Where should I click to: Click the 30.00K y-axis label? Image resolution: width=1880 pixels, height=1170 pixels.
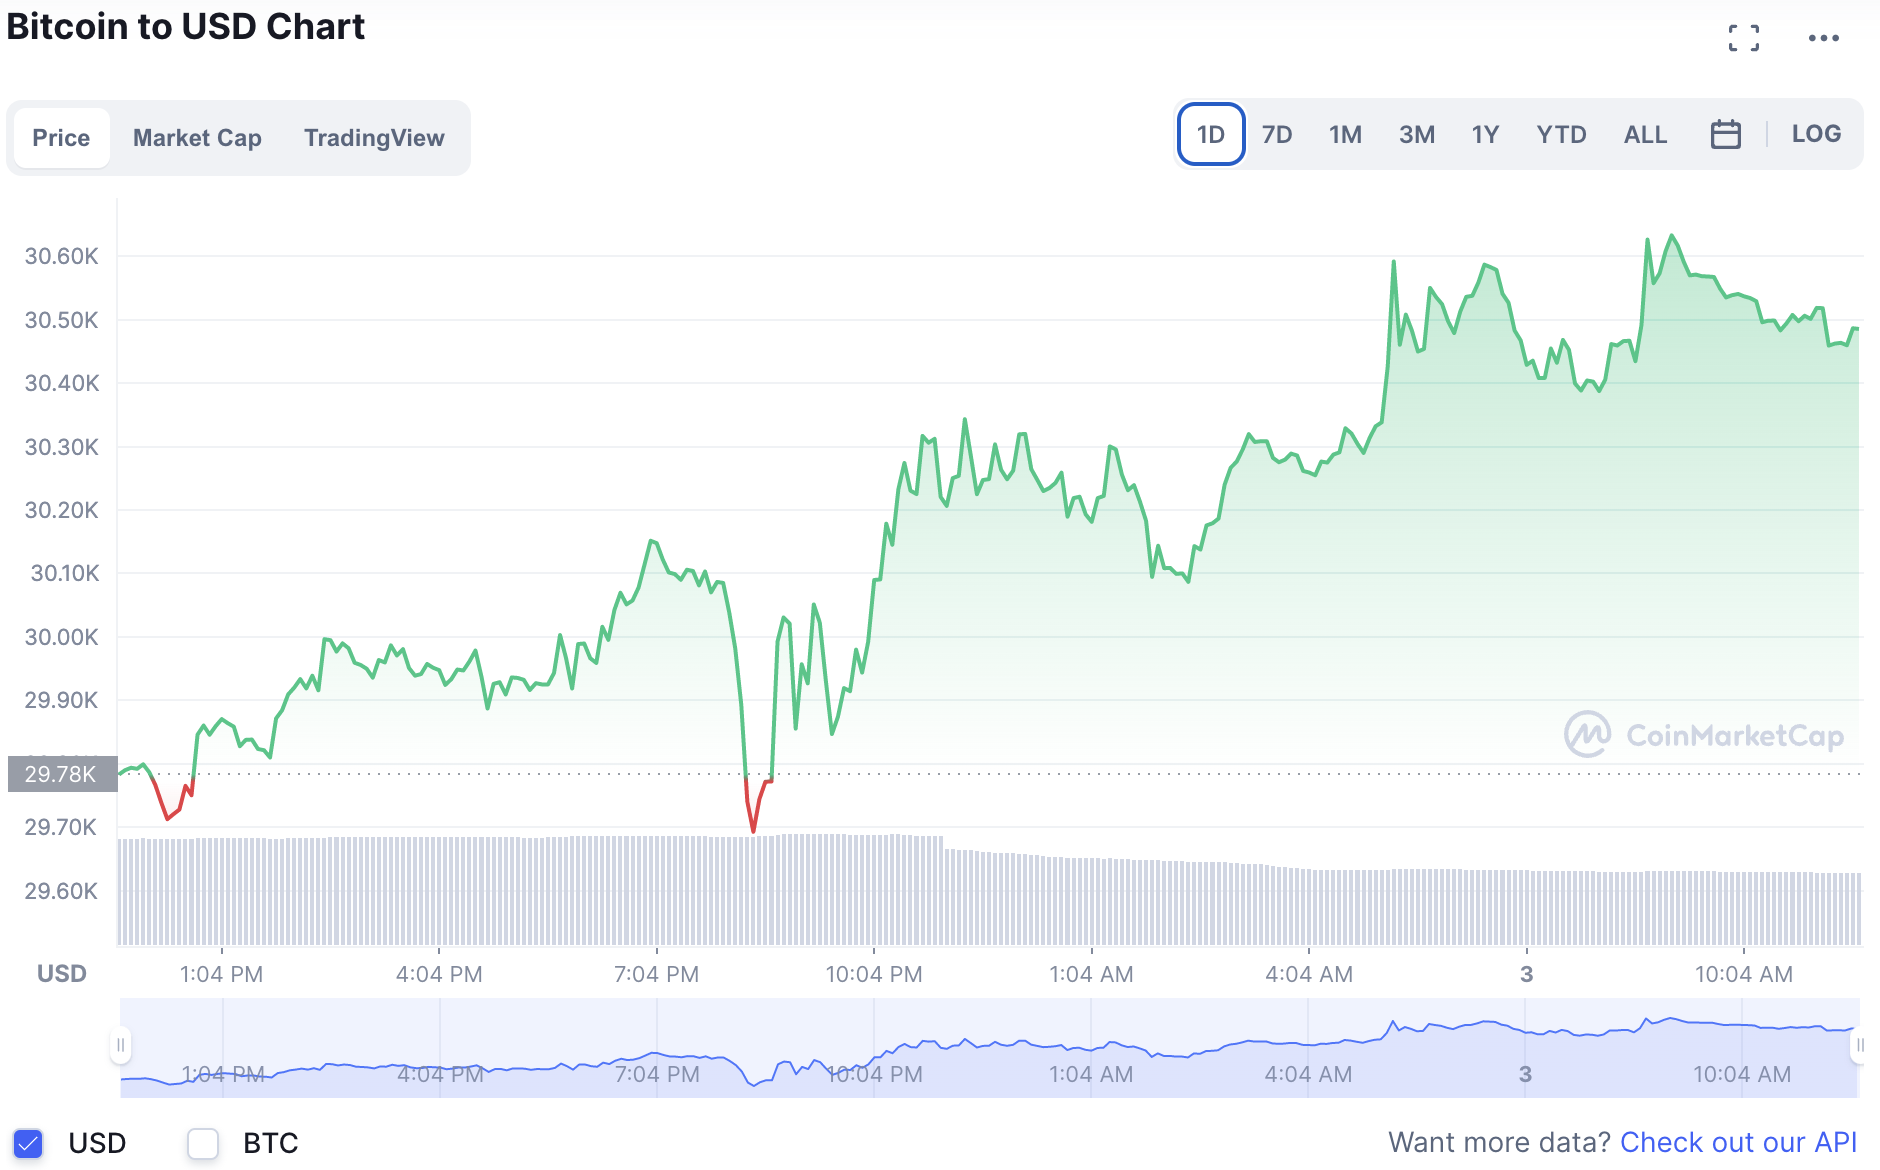coord(62,637)
